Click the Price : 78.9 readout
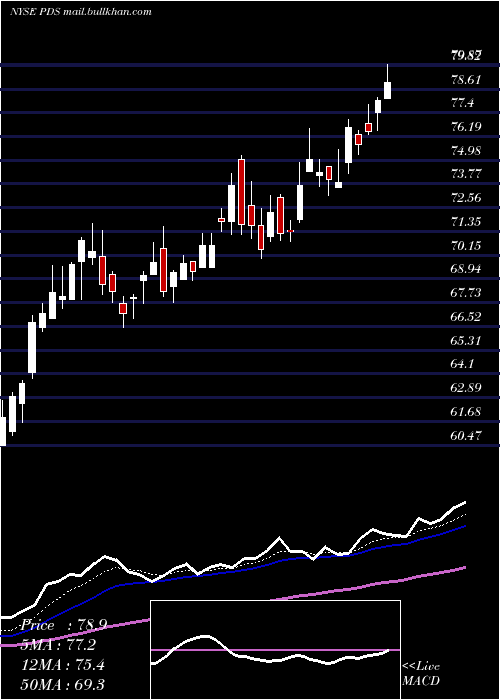The width and height of the screenshot is (500, 700). 63,625
